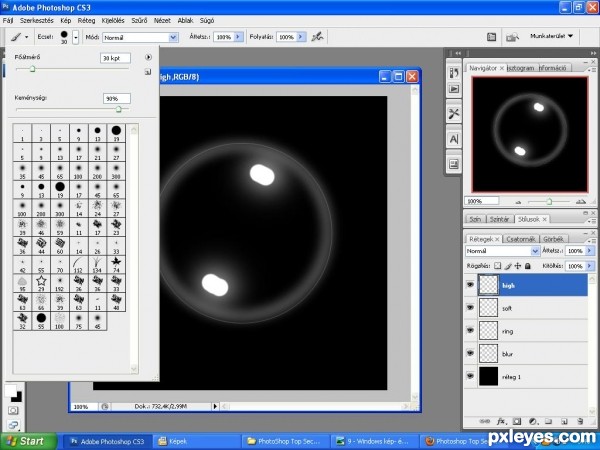Zoom out with Navigator small mountains icon
Viewport: 600px width, 450px height.
(519, 202)
